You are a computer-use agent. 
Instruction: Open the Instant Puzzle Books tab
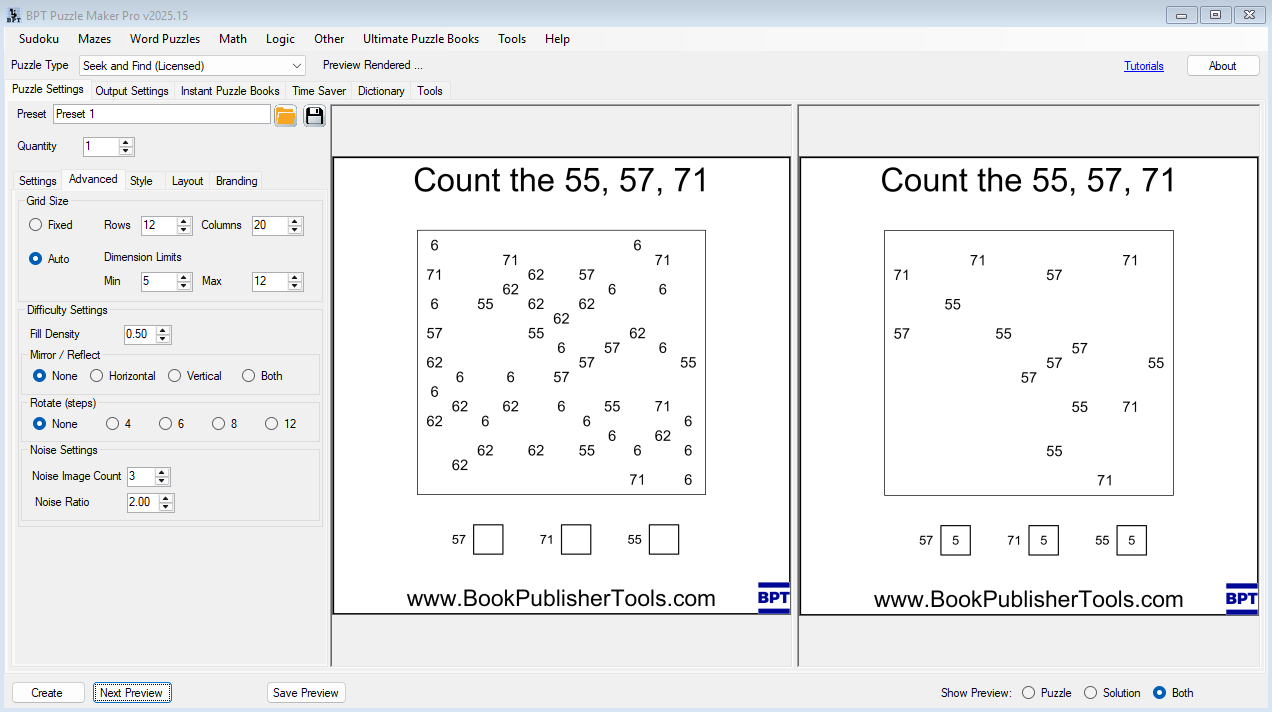coord(230,91)
